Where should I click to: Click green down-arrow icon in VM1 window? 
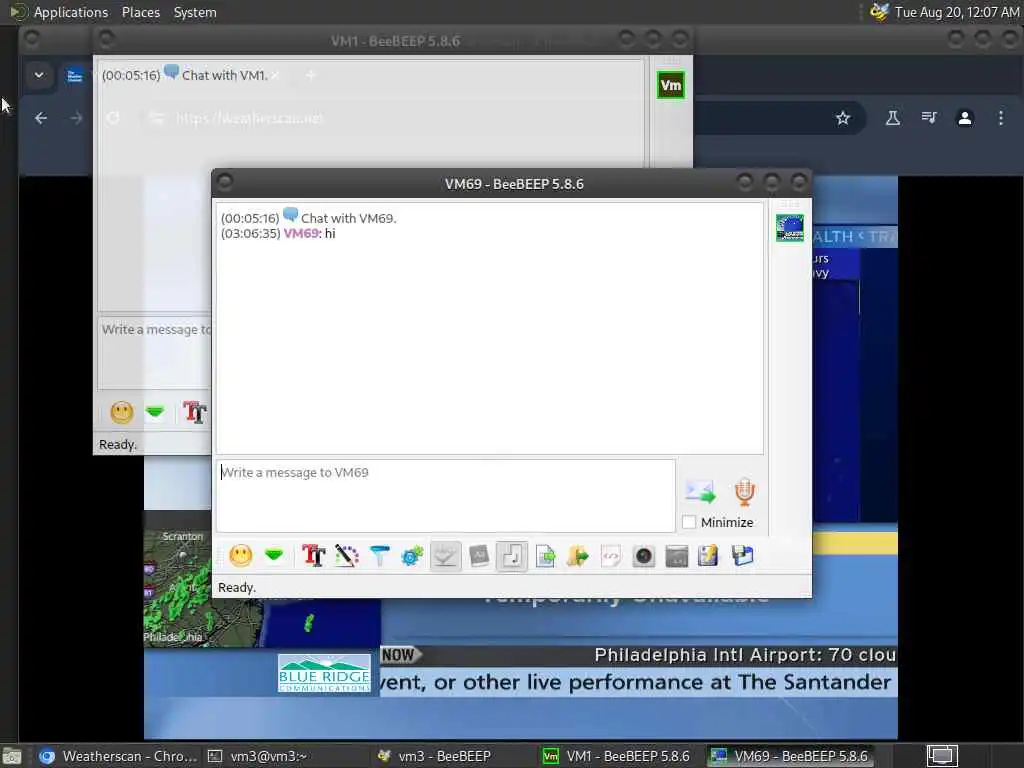[x=155, y=412]
